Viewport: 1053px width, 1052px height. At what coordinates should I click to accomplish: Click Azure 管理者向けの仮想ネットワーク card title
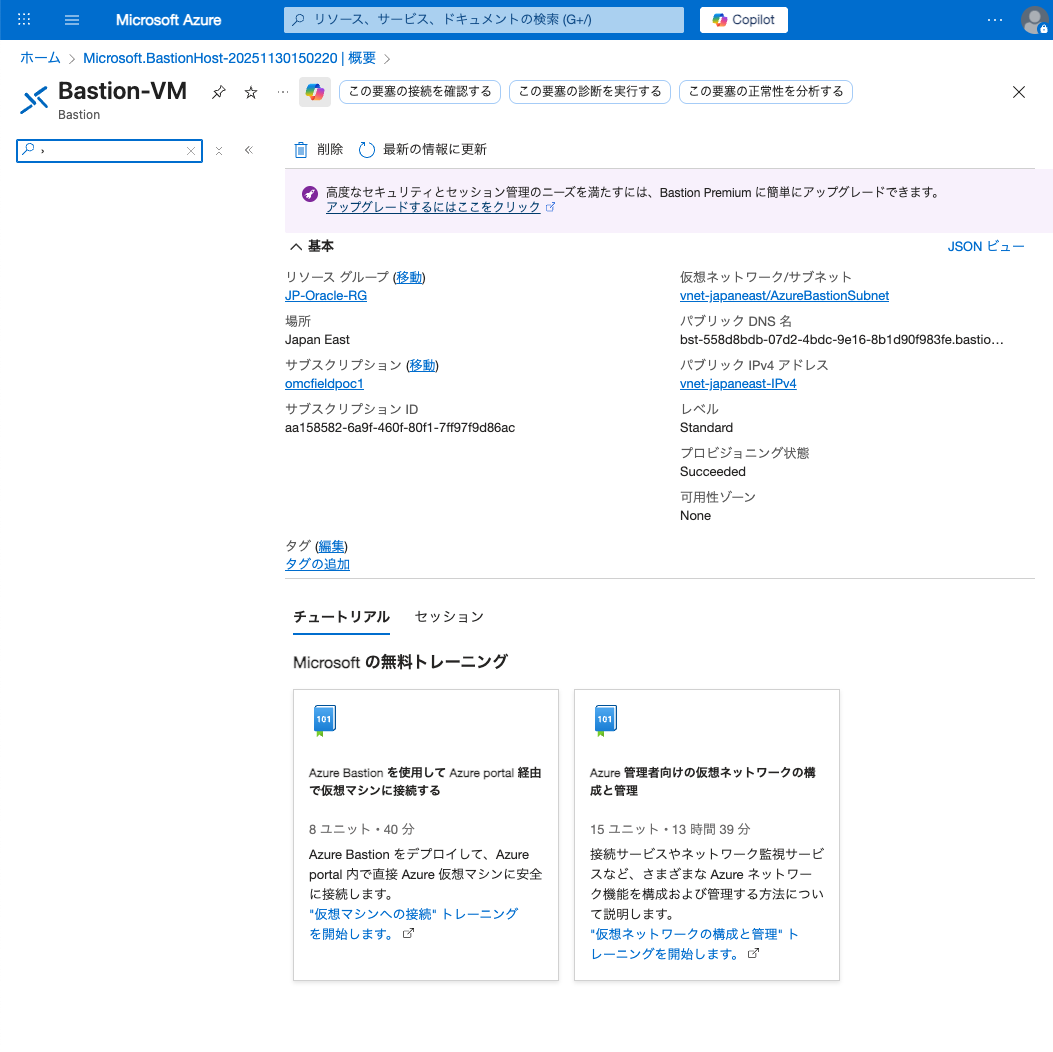[702, 781]
